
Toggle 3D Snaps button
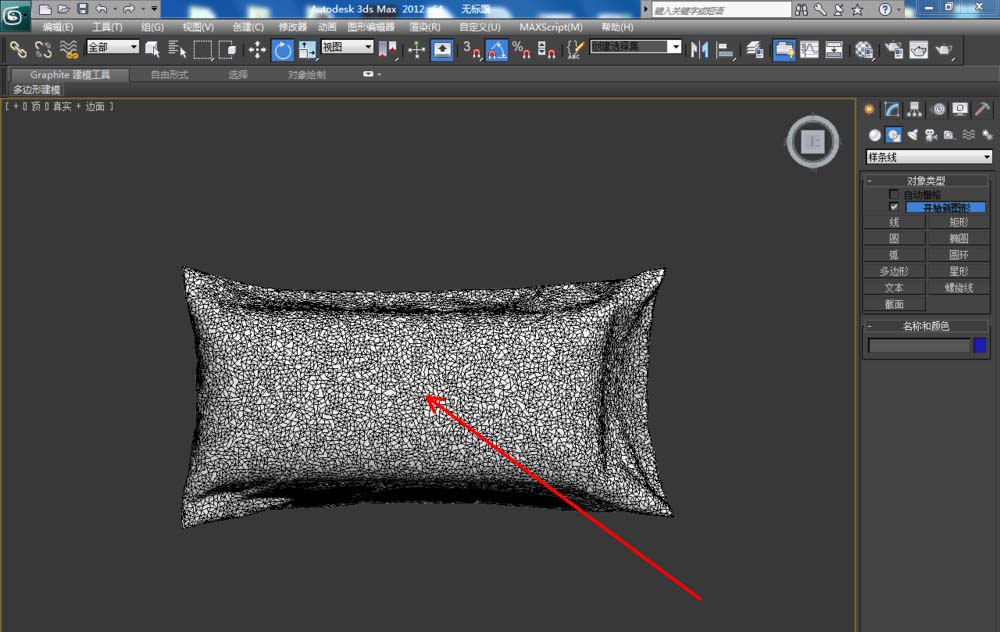[x=471, y=50]
